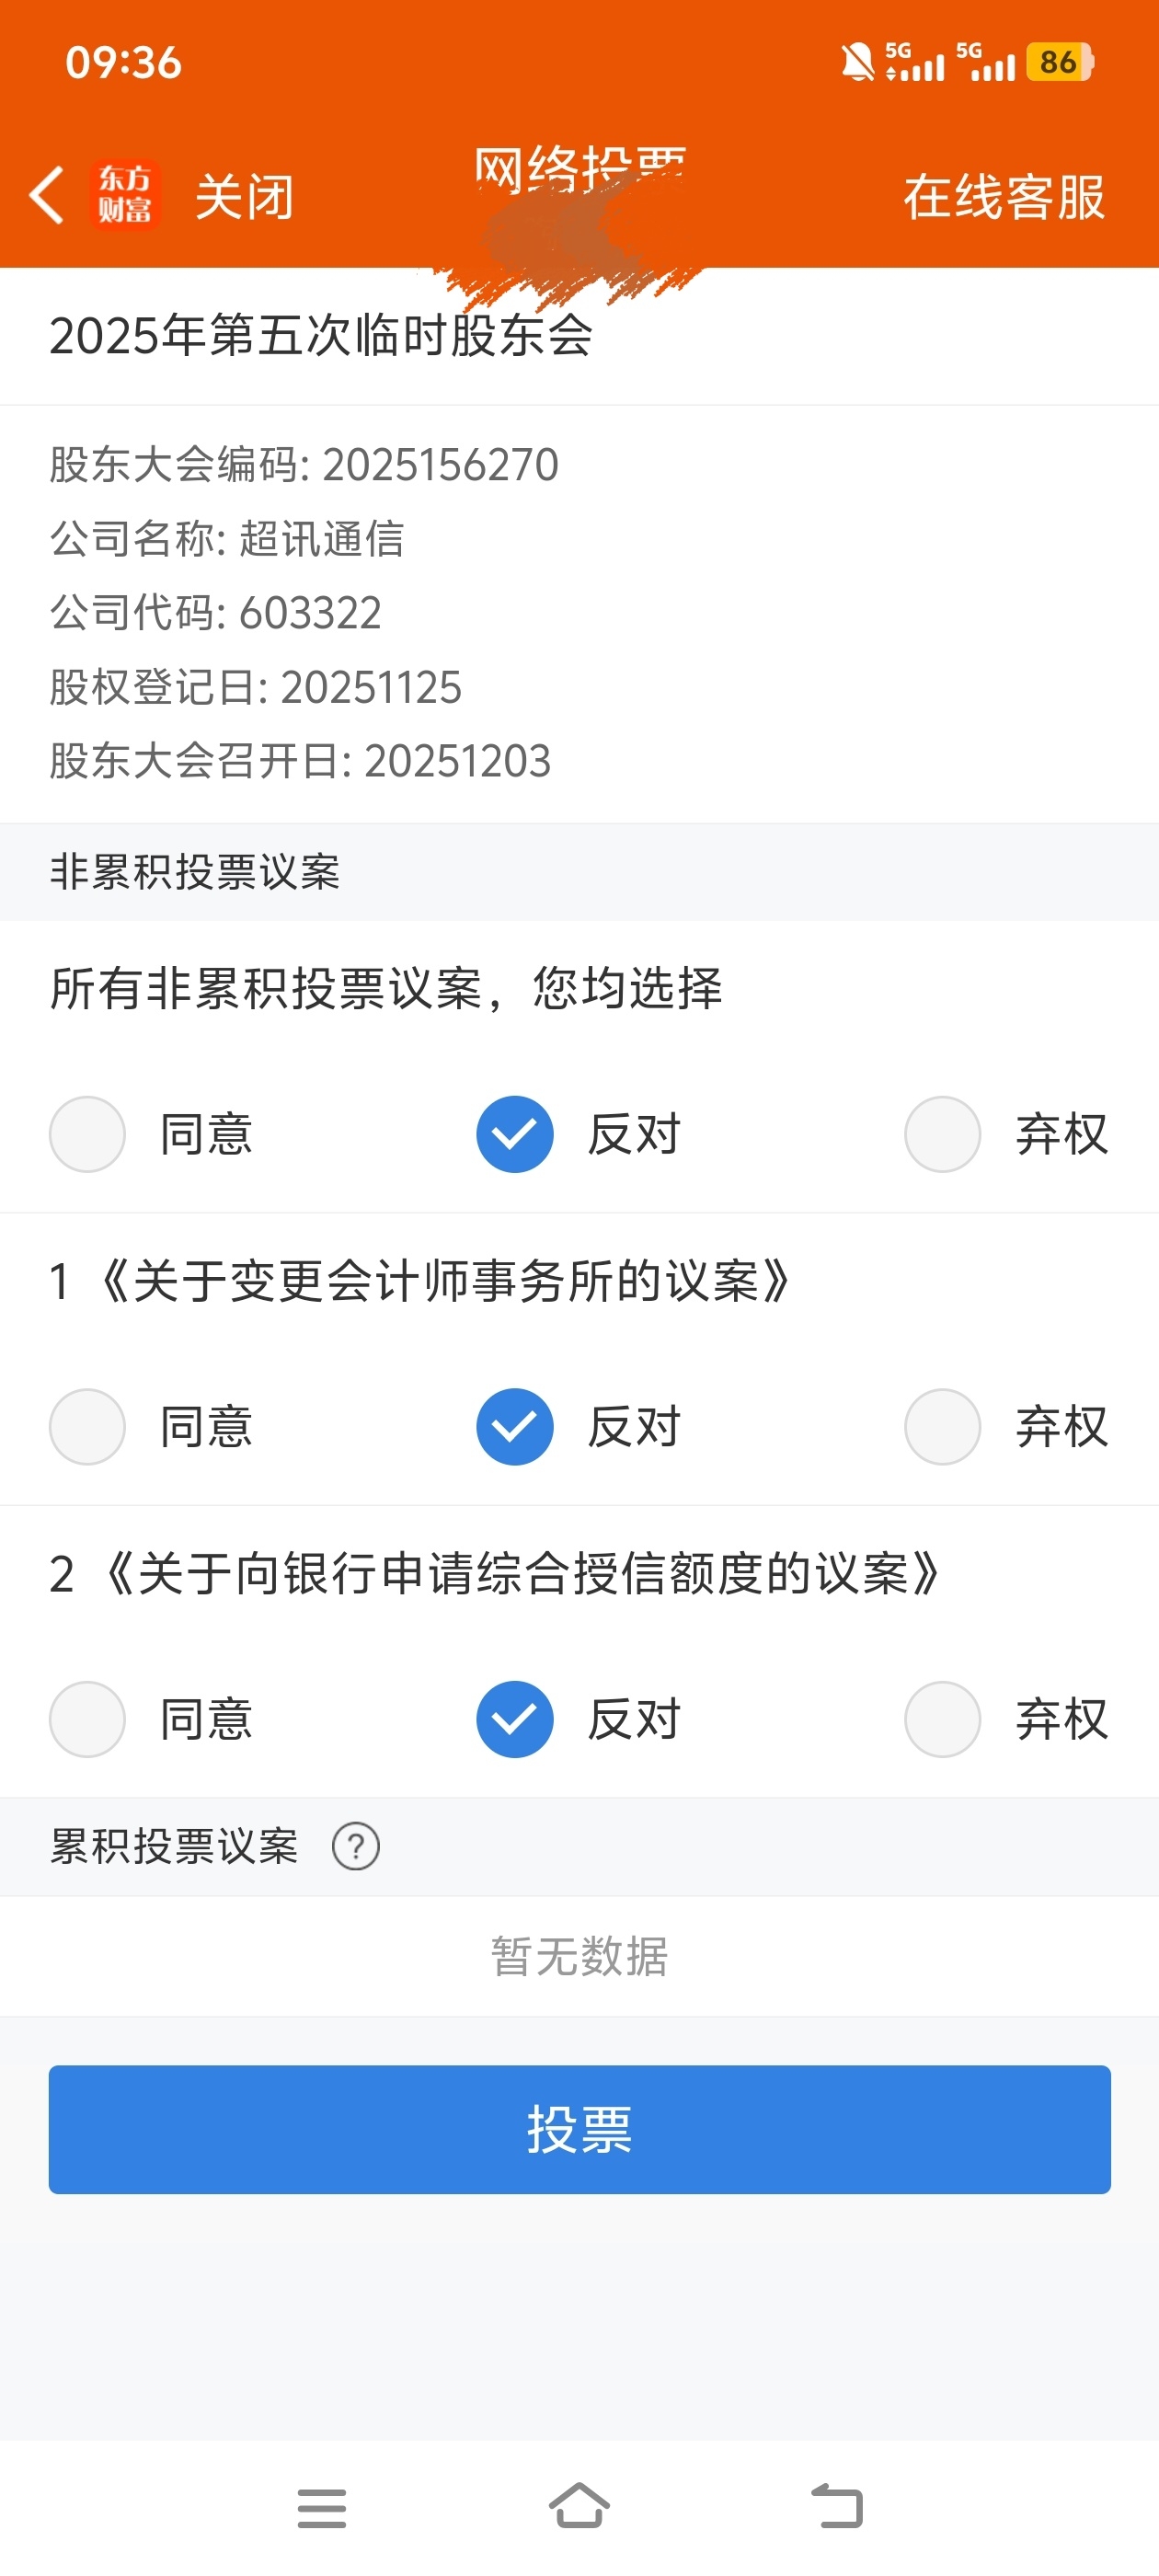Image resolution: width=1159 pixels, height=2576 pixels.
Task: Tap the back arrow in header
Action: click(46, 195)
